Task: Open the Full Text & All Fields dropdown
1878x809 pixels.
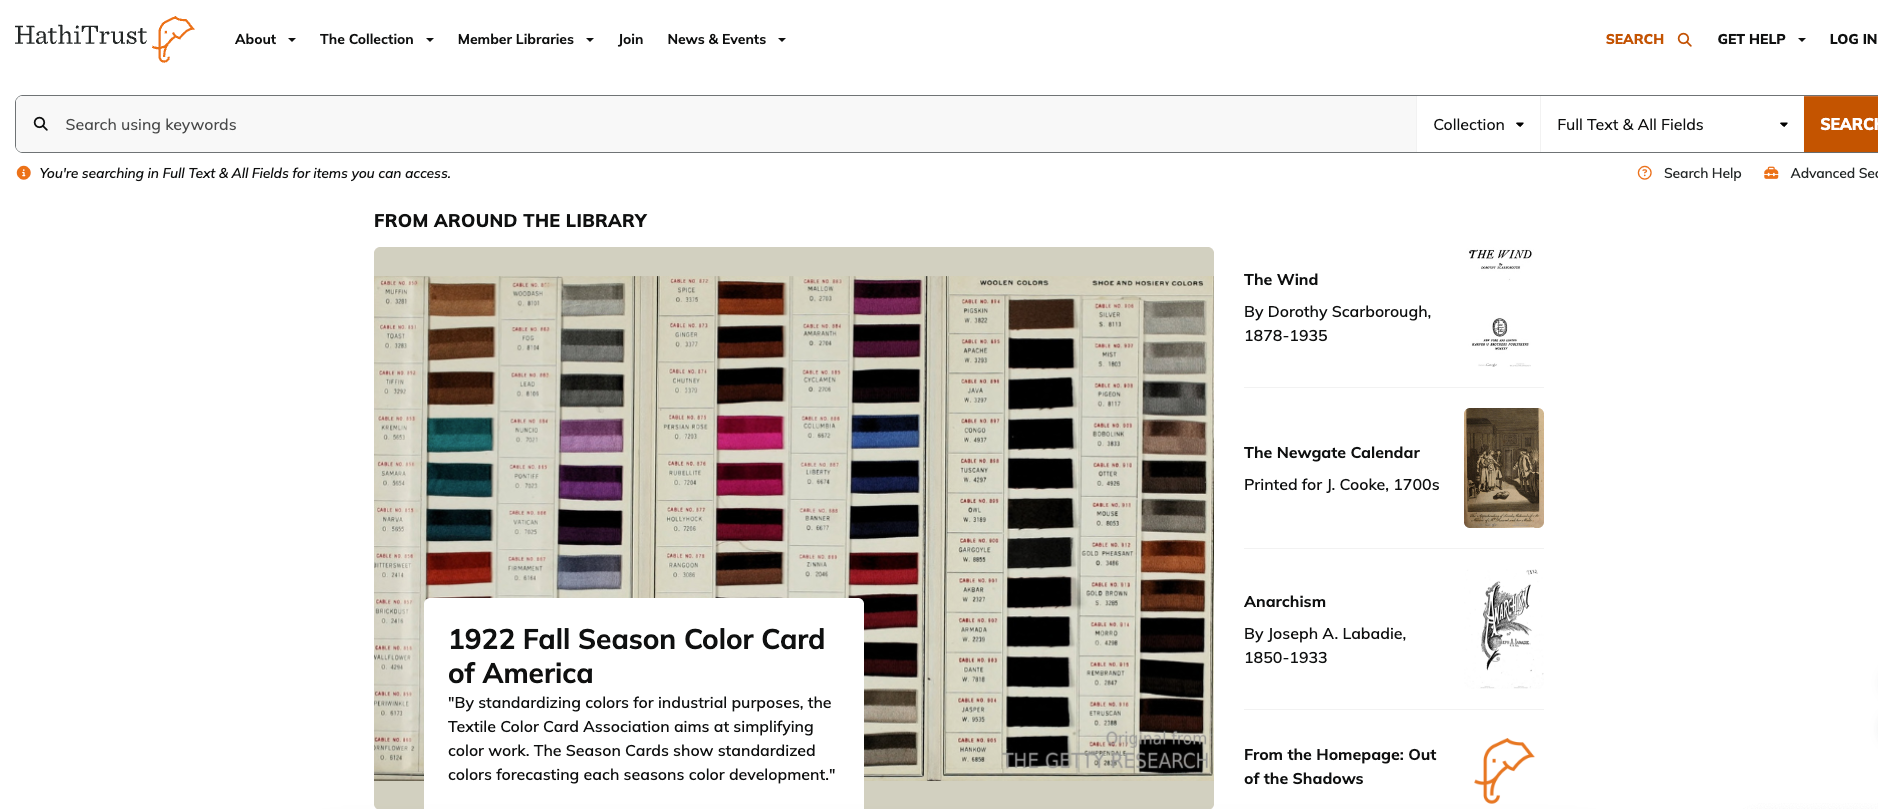Action: pos(1672,124)
